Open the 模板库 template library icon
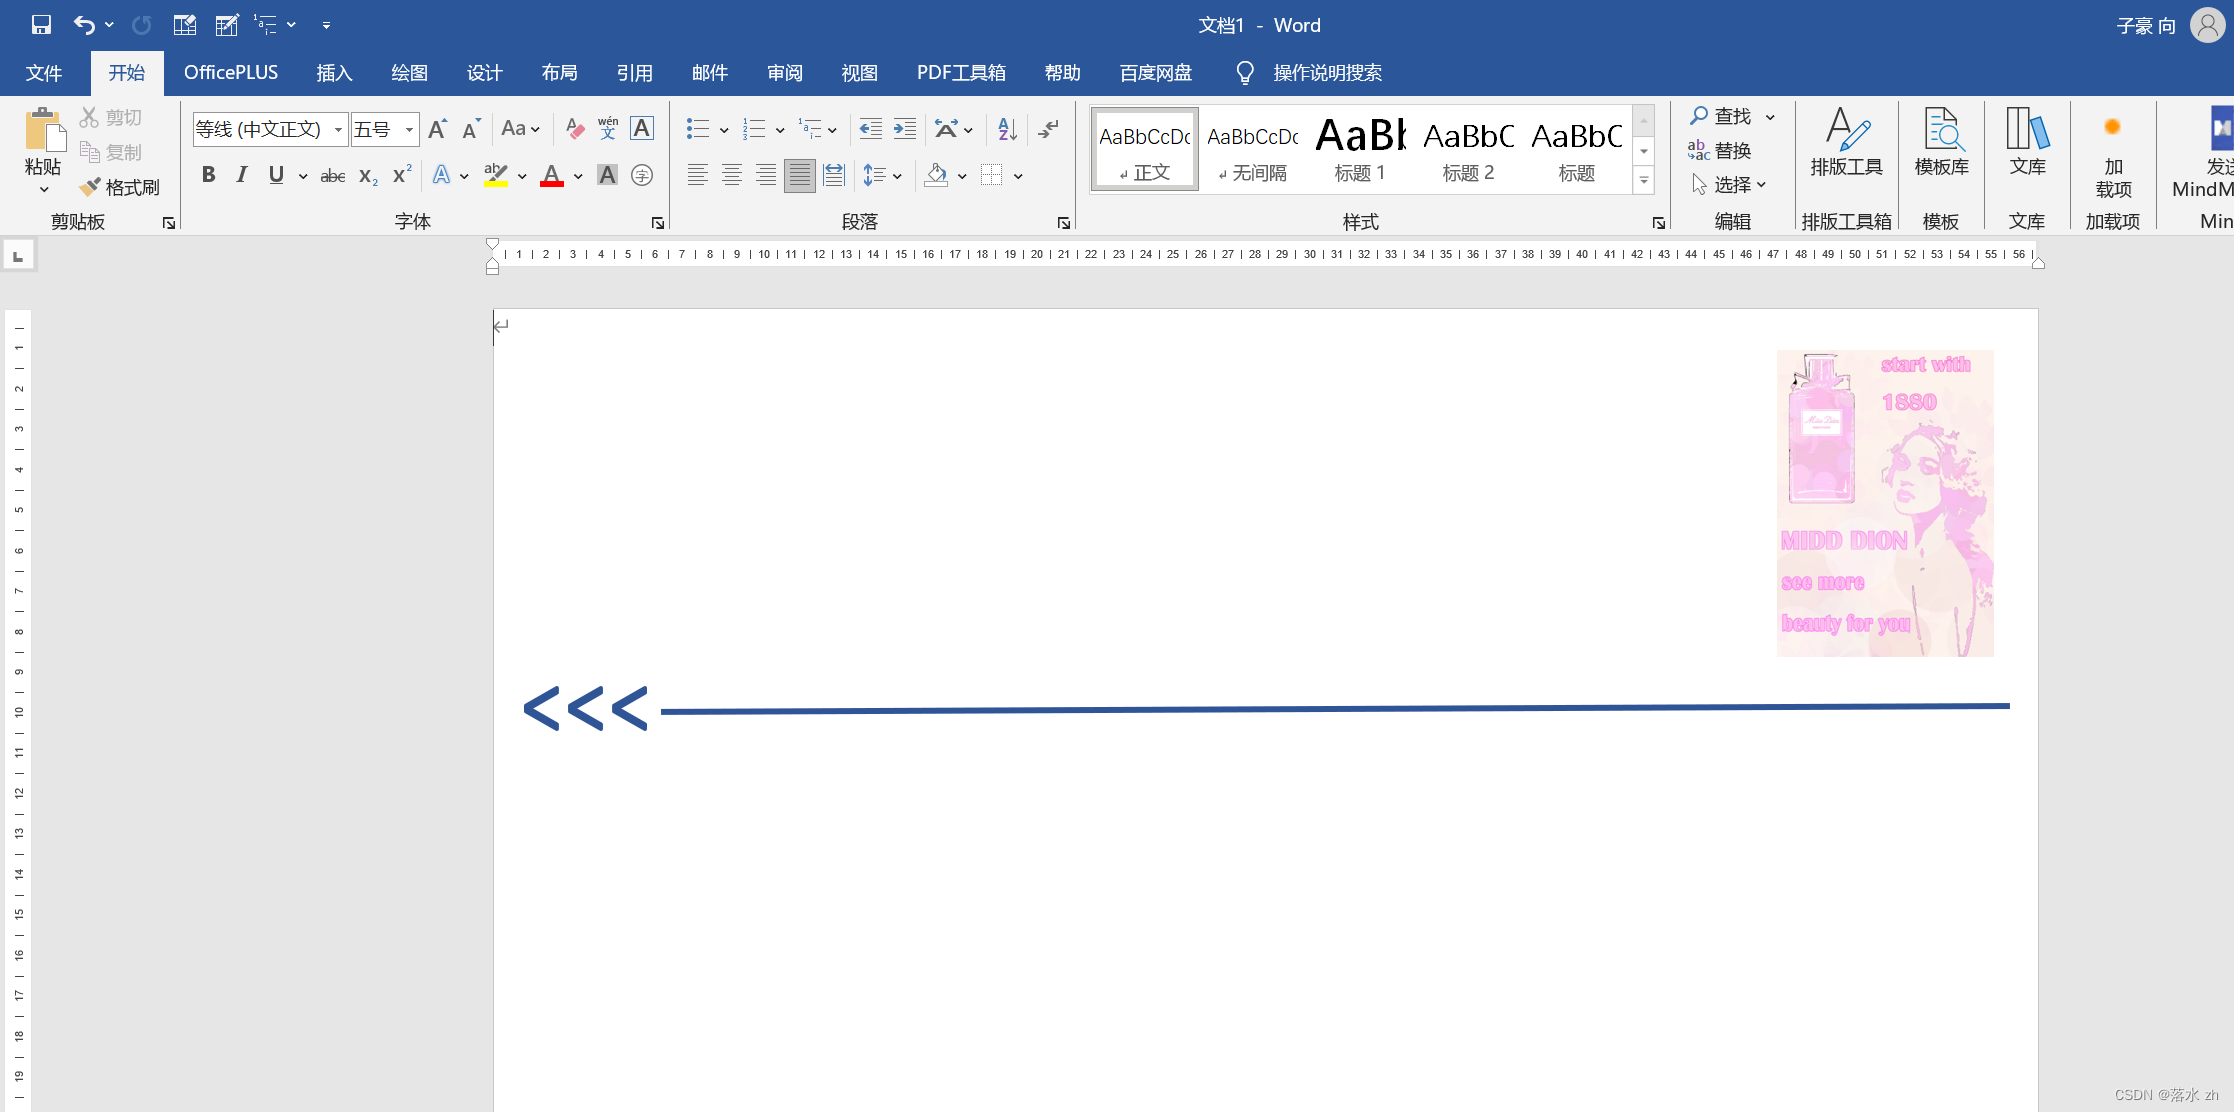The image size is (2234, 1112). [x=1941, y=142]
